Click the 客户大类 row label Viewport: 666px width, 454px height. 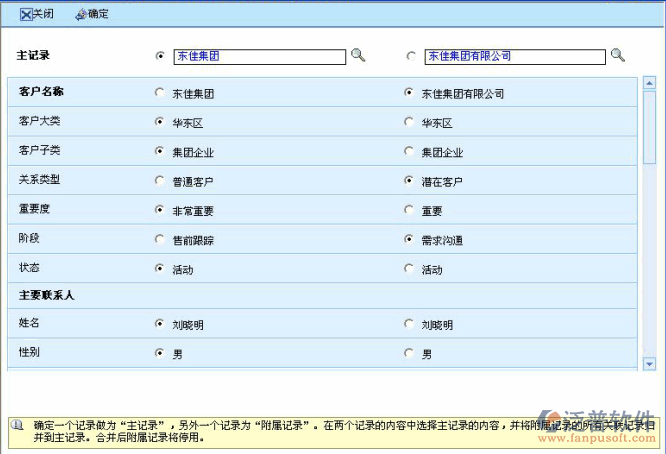(40, 121)
